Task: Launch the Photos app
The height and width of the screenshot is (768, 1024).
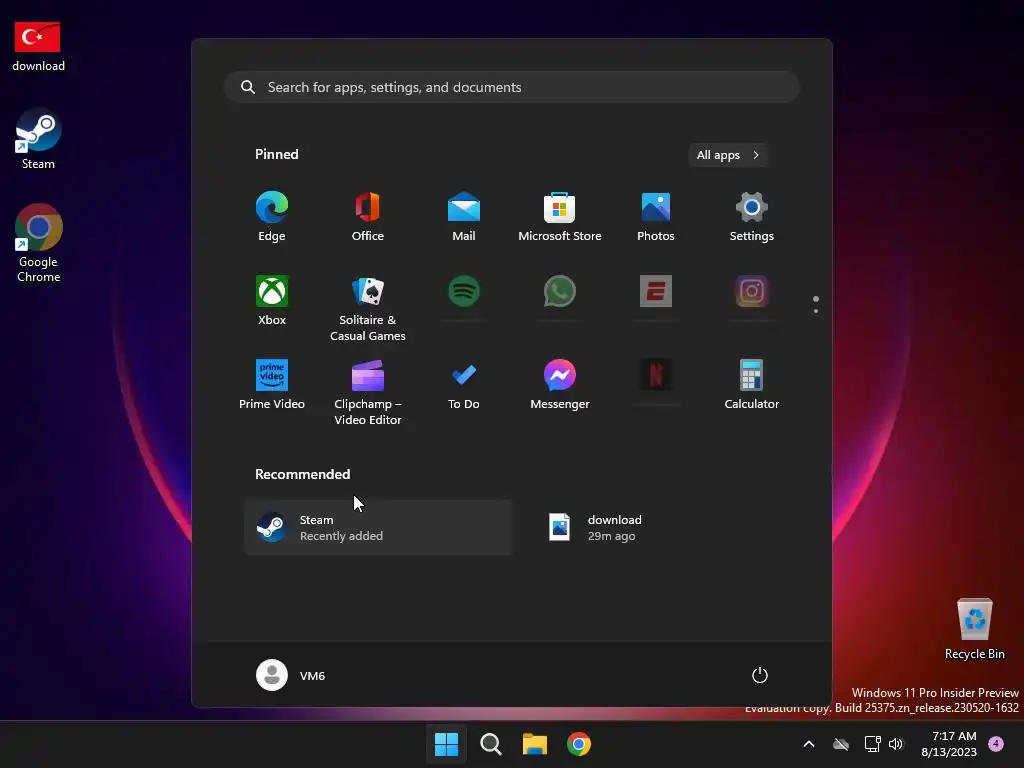Action: (x=656, y=217)
